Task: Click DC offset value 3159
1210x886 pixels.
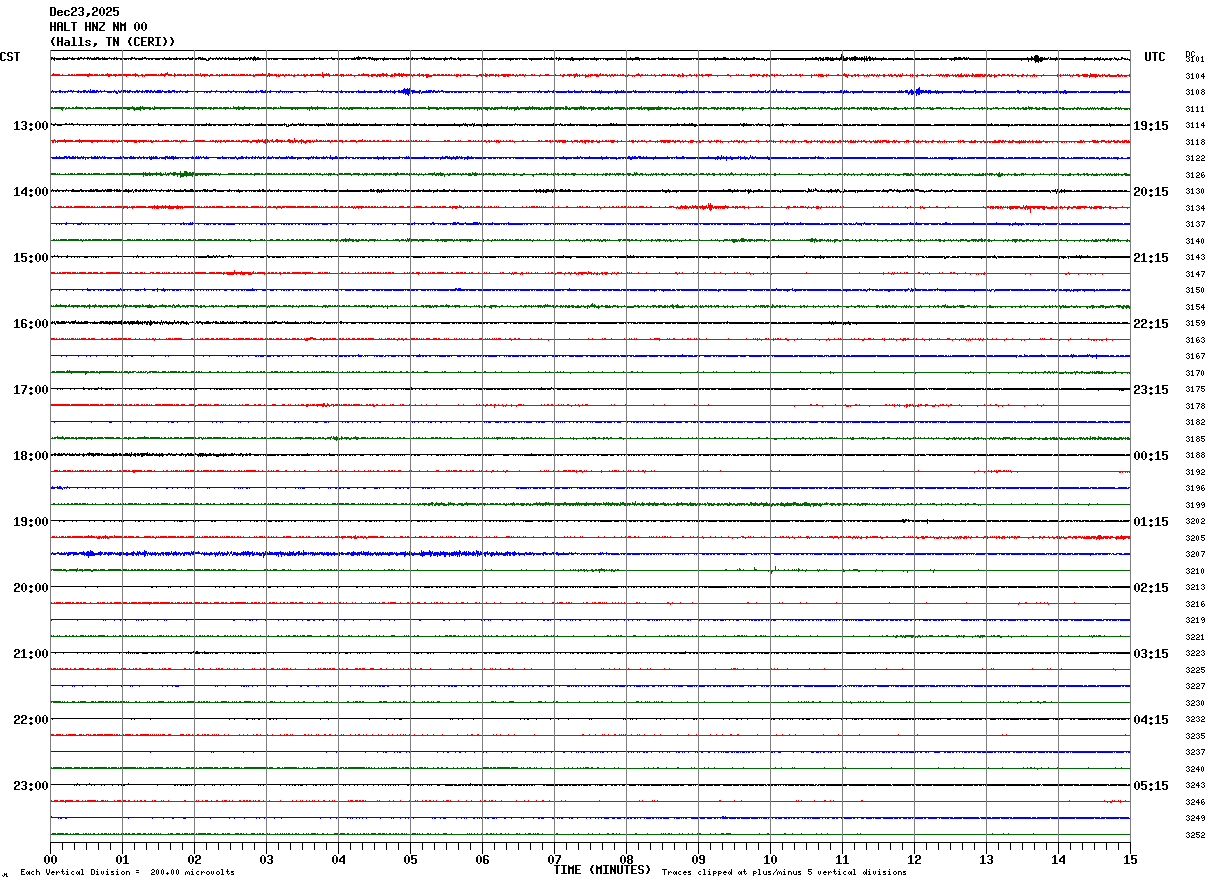Action: click(x=1195, y=323)
